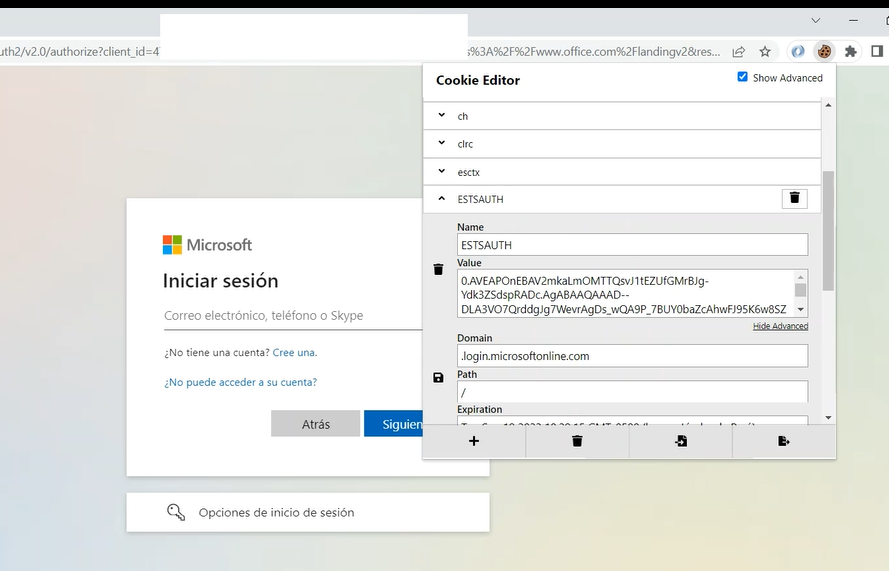Viewport: 889px width, 571px height.
Task: Open ¿No puede acceder a su cuenta? link
Action: click(x=240, y=382)
